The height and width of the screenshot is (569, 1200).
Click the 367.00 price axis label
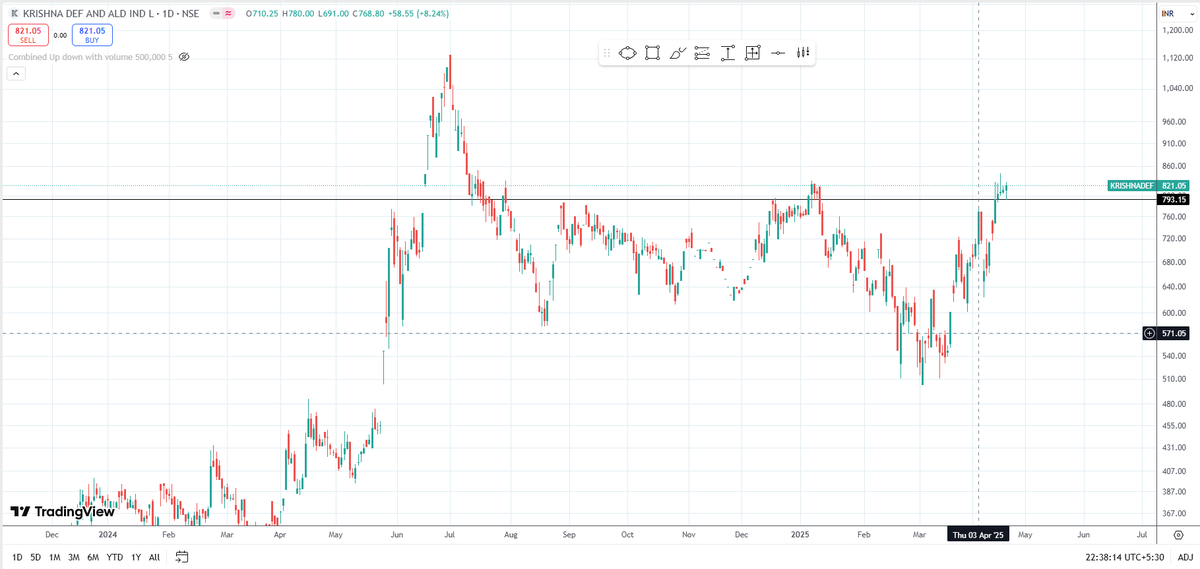(1176, 513)
